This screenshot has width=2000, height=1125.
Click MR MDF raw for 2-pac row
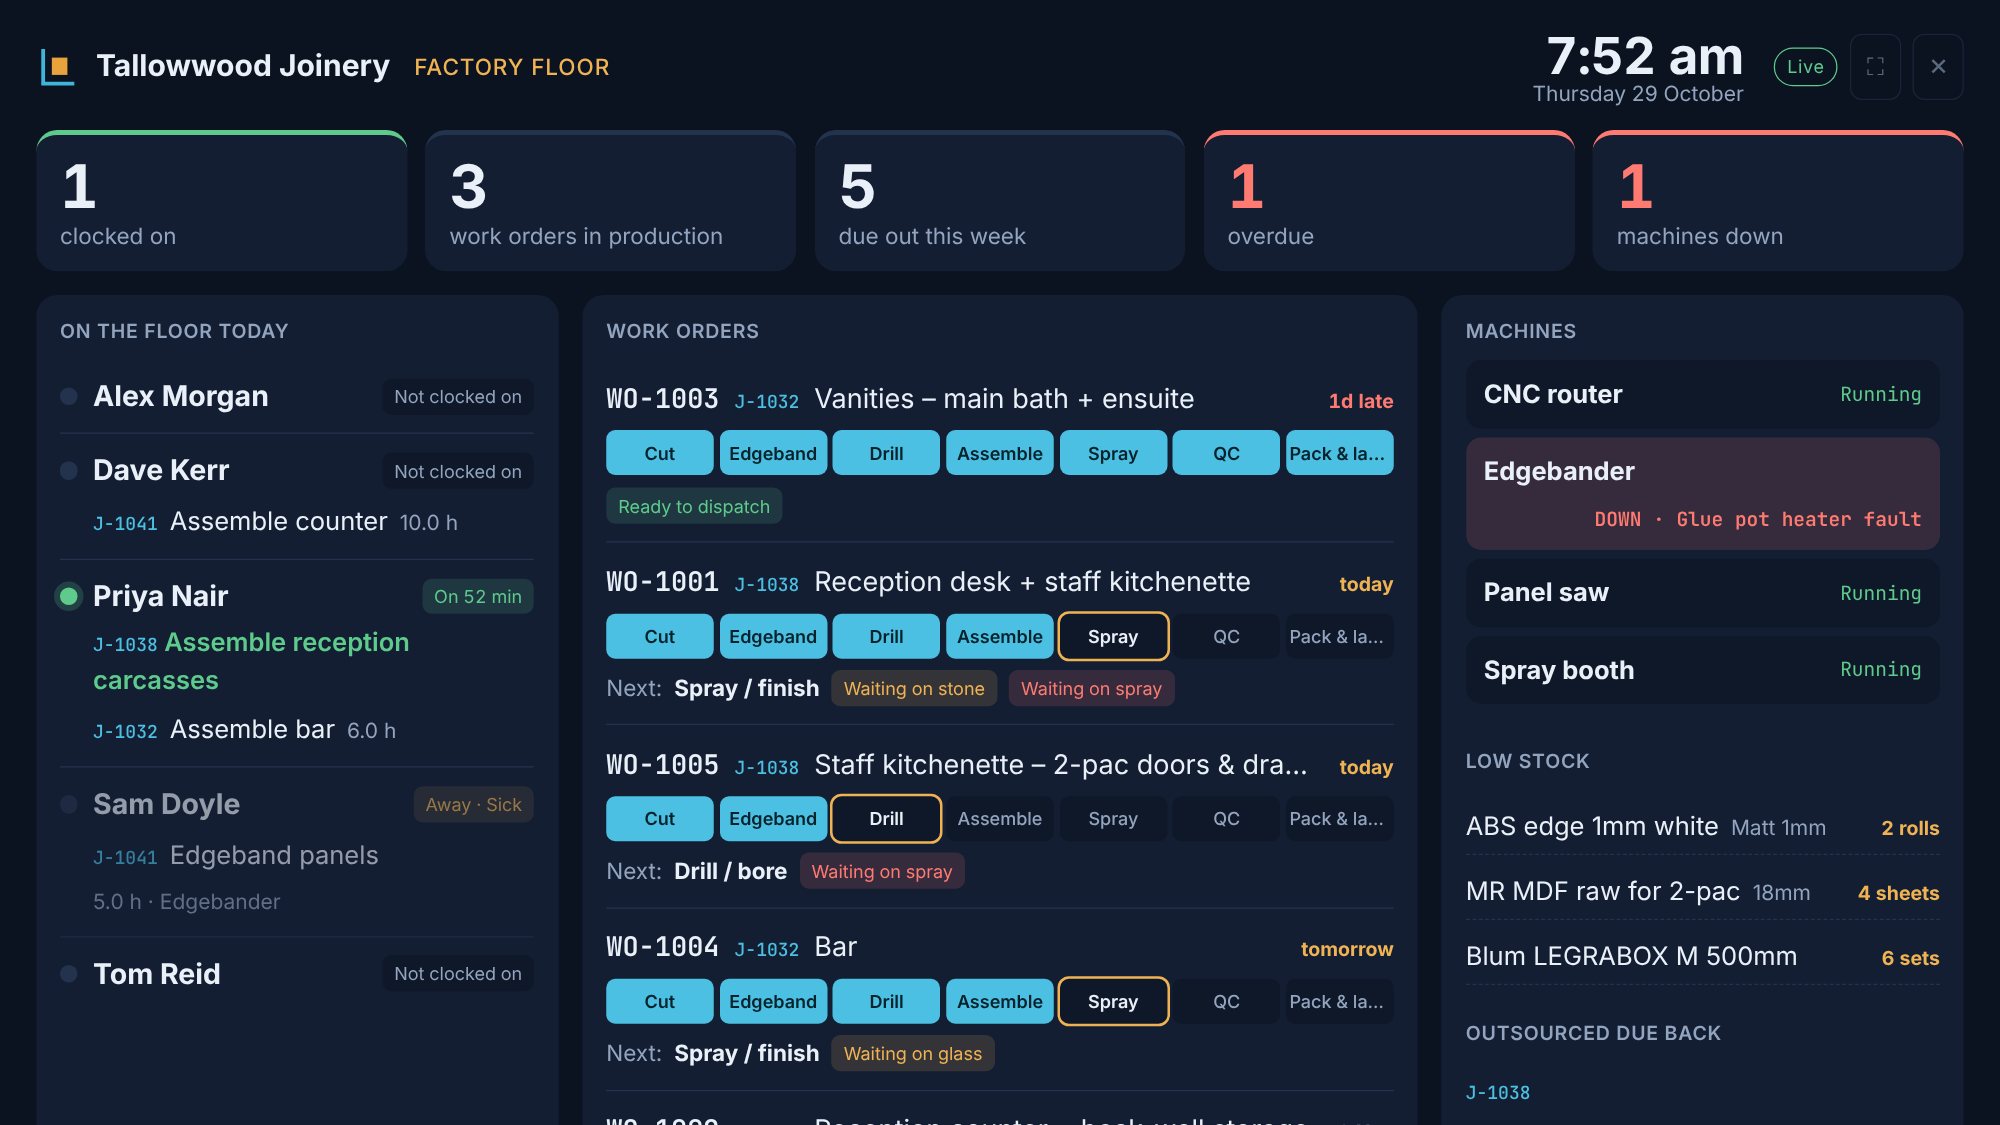point(1702,892)
